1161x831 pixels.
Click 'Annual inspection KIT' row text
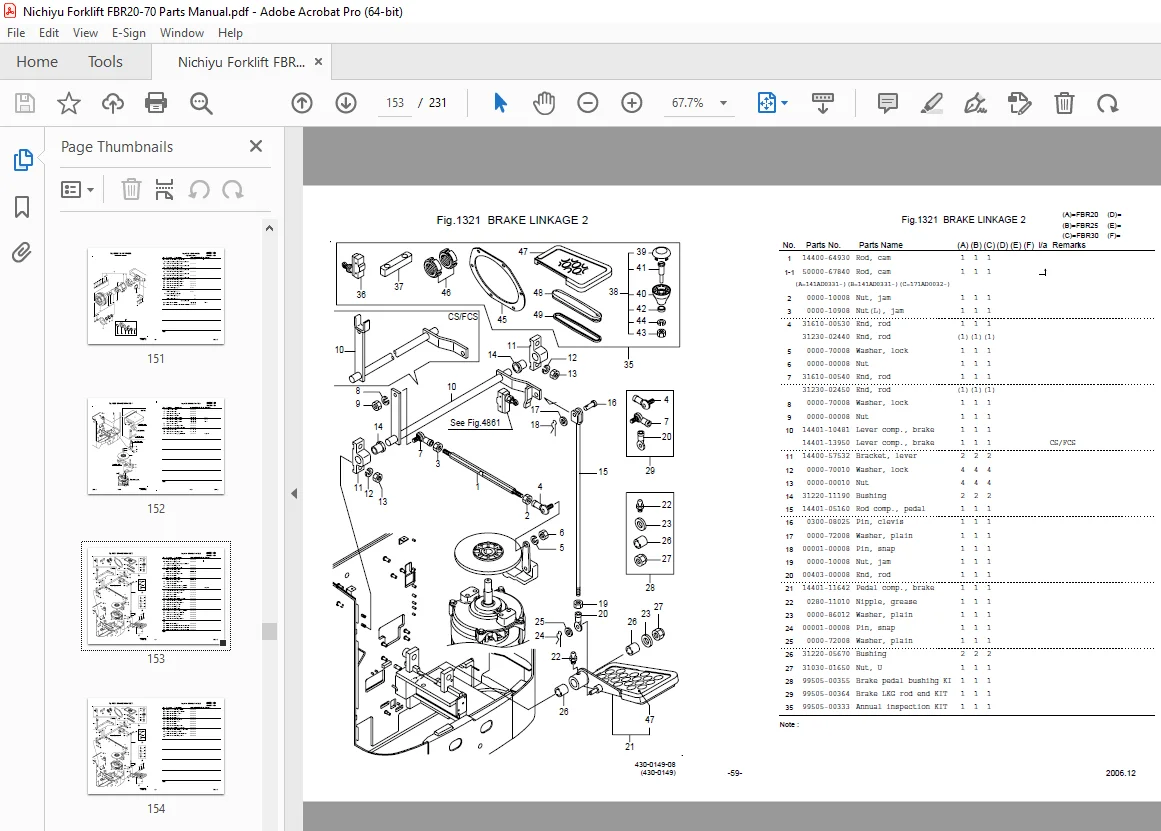pos(902,707)
